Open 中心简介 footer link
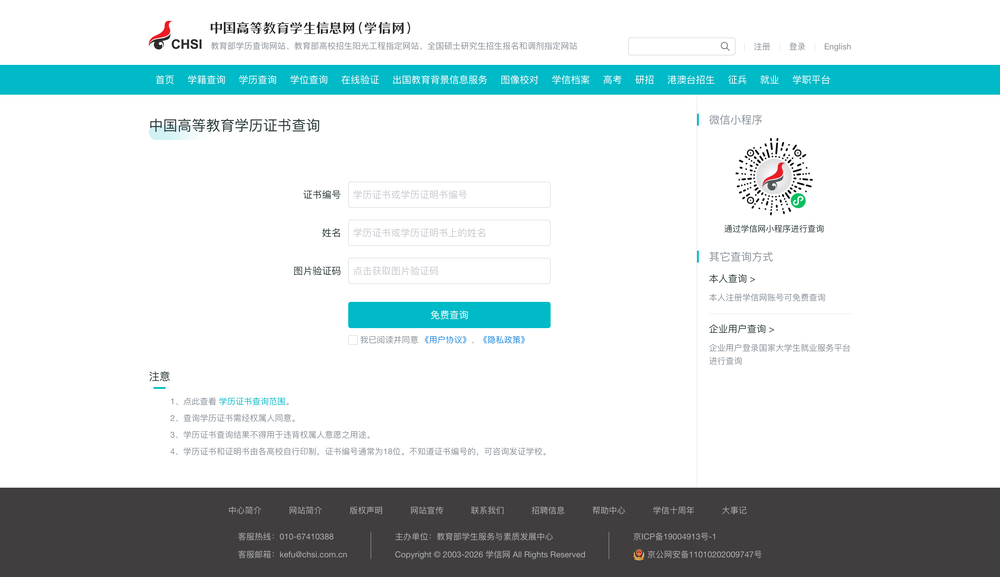This screenshot has width=1000, height=577. tap(245, 511)
